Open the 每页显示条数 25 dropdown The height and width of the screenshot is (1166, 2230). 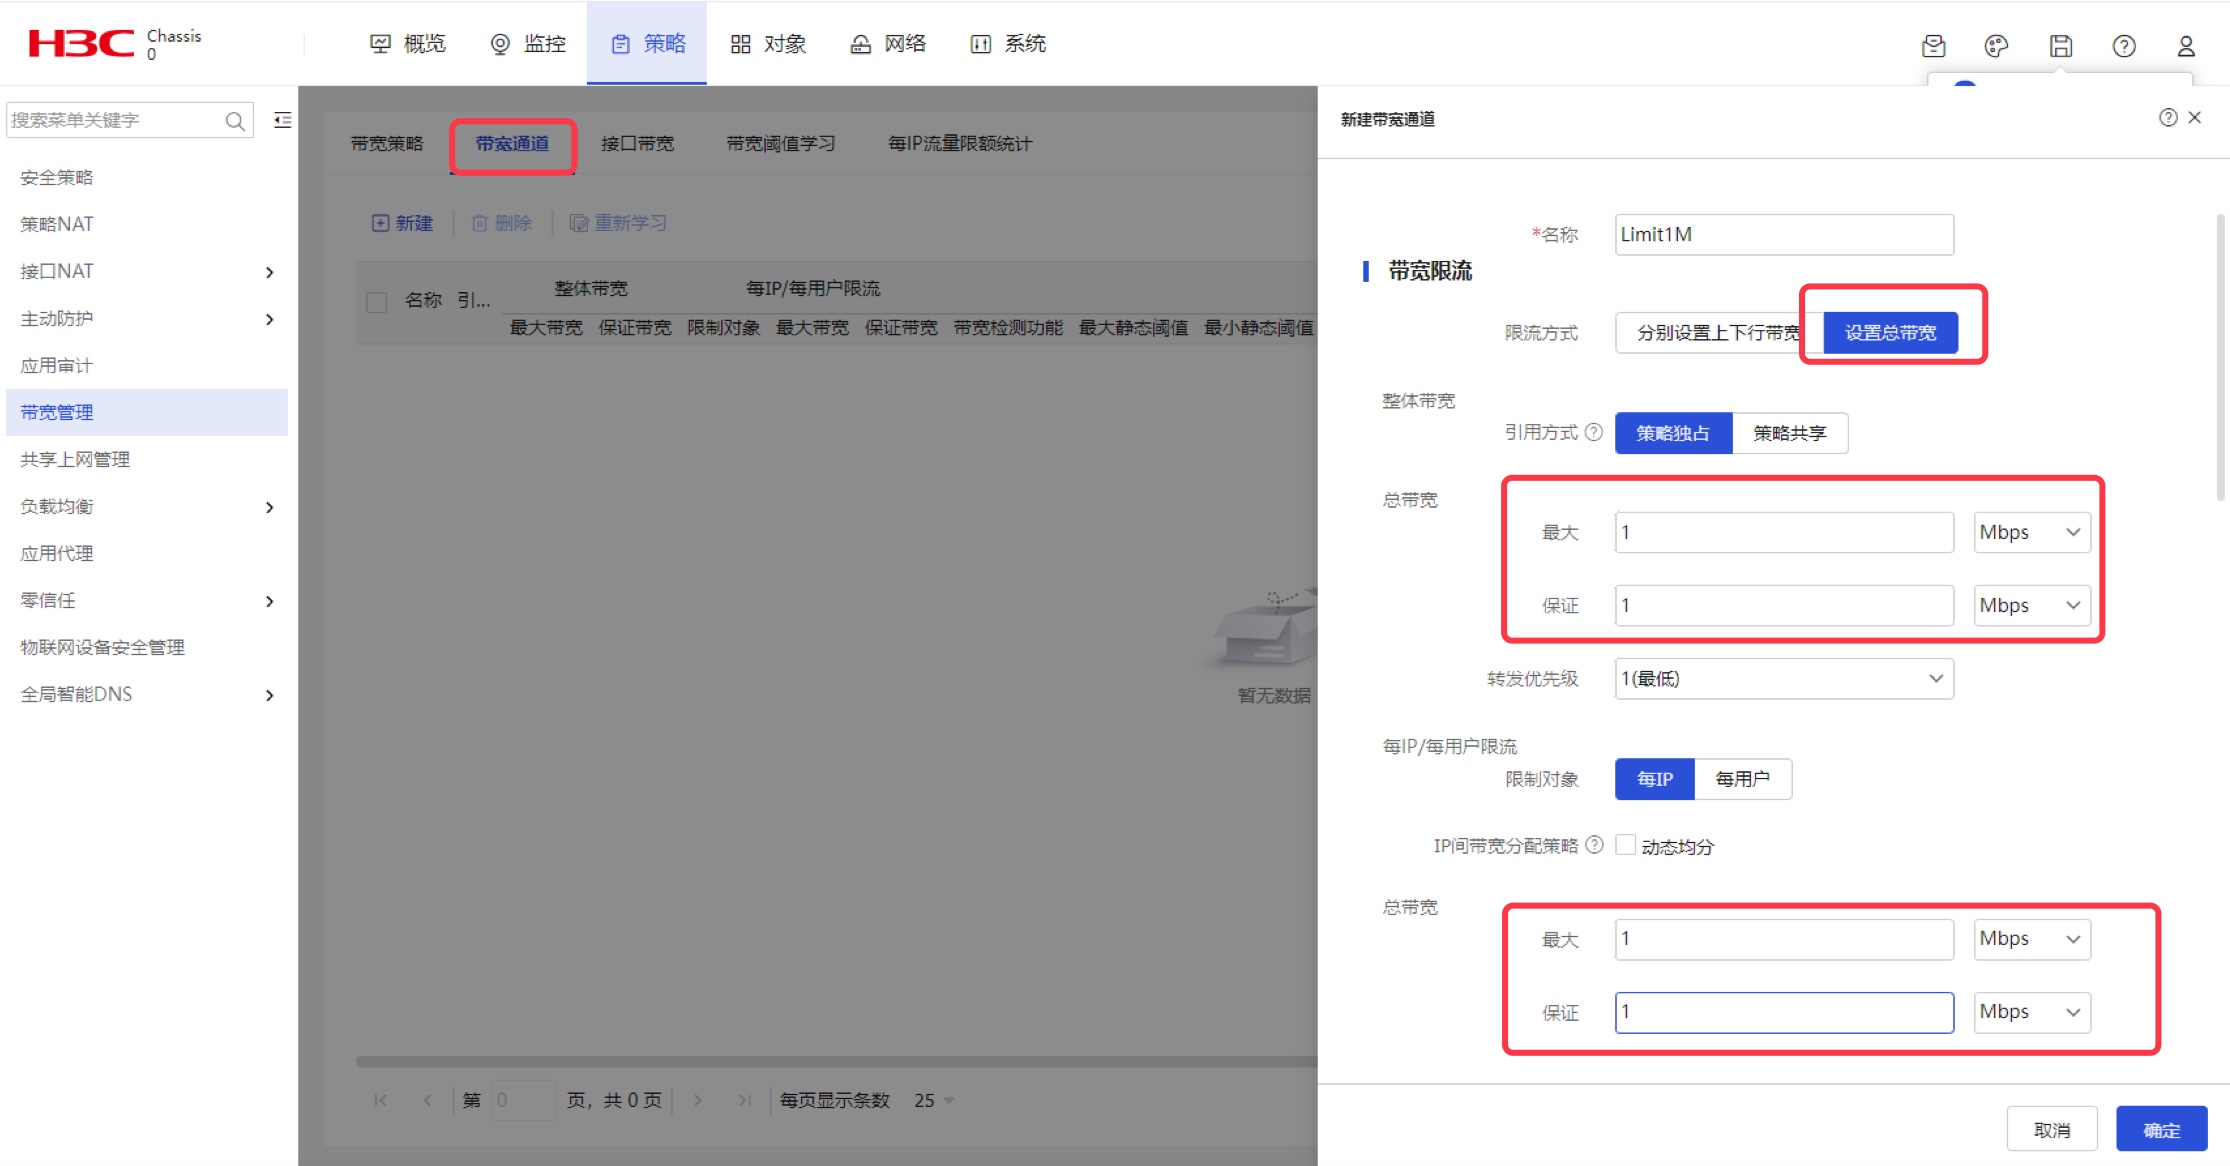(x=933, y=1100)
